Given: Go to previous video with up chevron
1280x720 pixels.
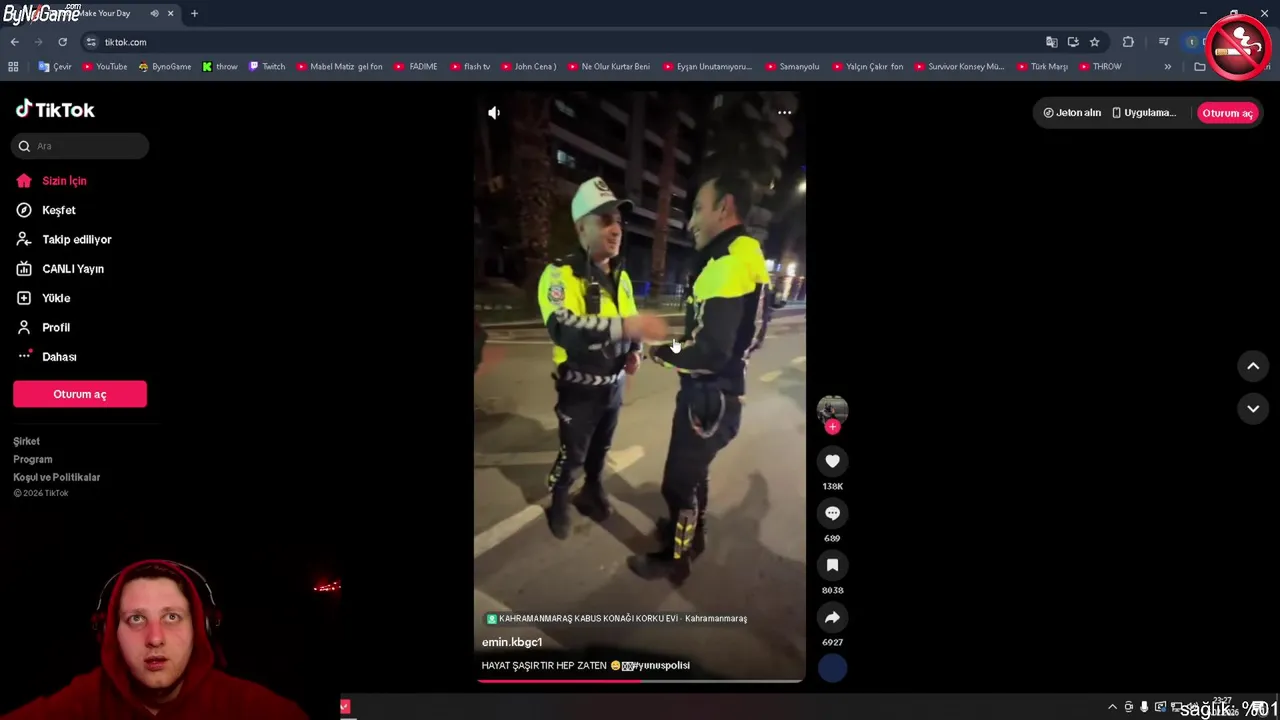Looking at the screenshot, I should tap(1253, 366).
